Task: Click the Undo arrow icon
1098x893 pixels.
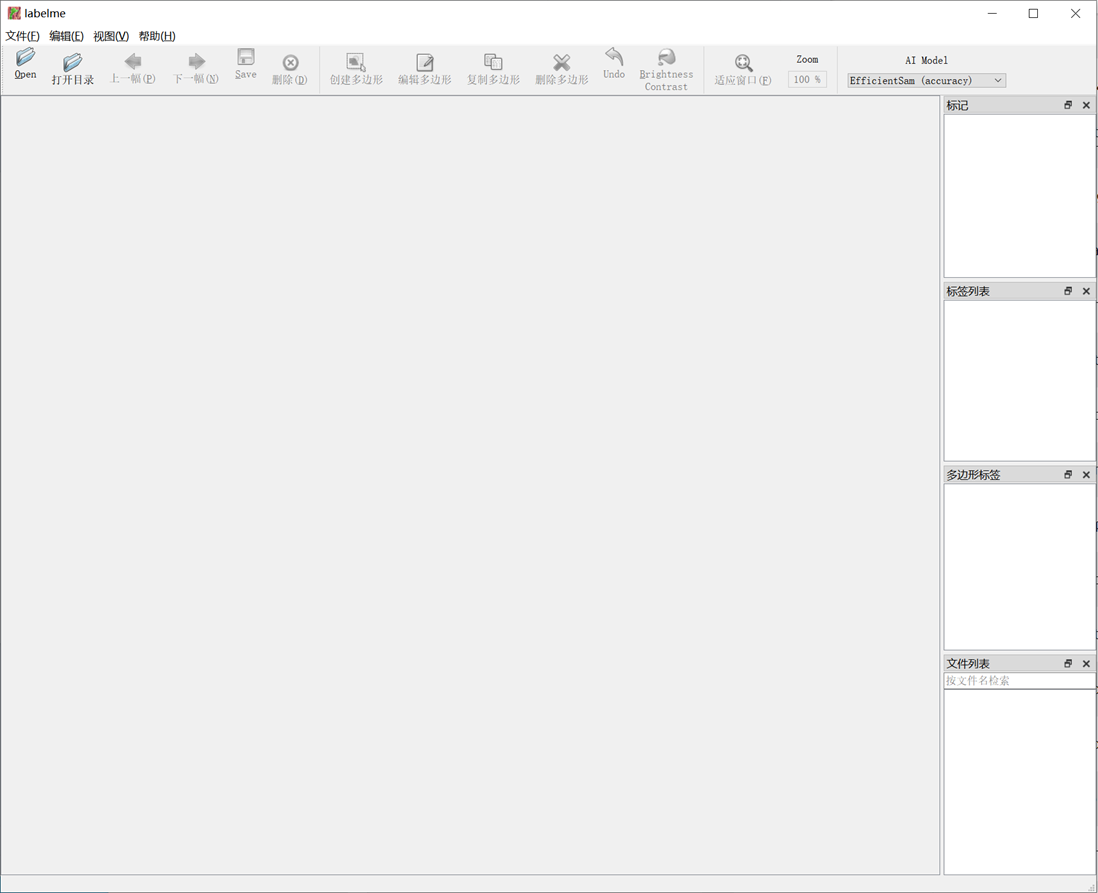Action: coord(614,57)
